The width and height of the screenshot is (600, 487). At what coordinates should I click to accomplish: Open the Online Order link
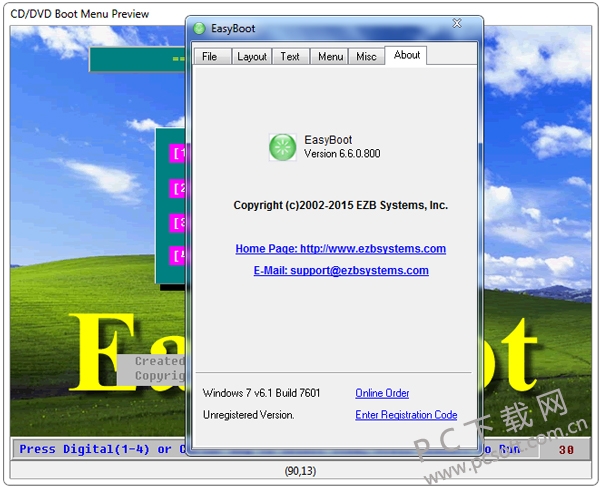382,393
